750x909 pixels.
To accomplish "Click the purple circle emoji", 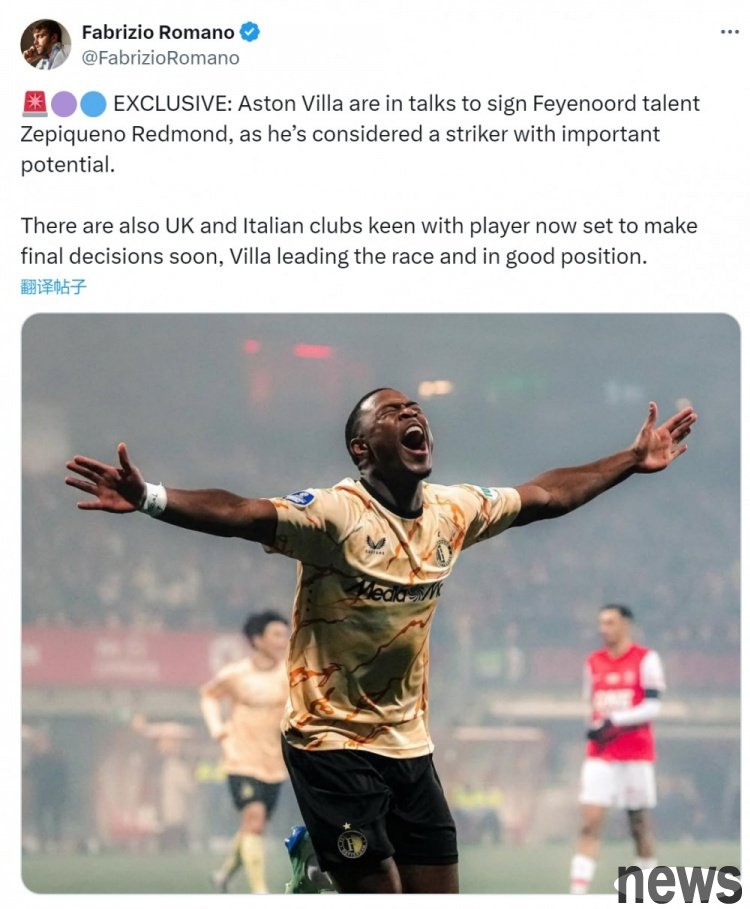I will point(64,104).
